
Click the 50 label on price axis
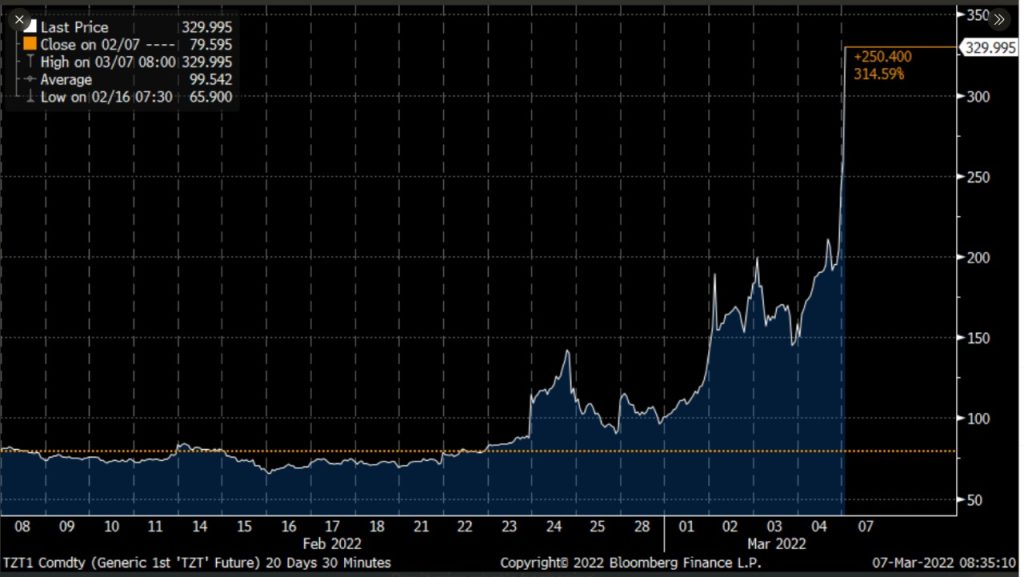pyautogui.click(x=974, y=500)
